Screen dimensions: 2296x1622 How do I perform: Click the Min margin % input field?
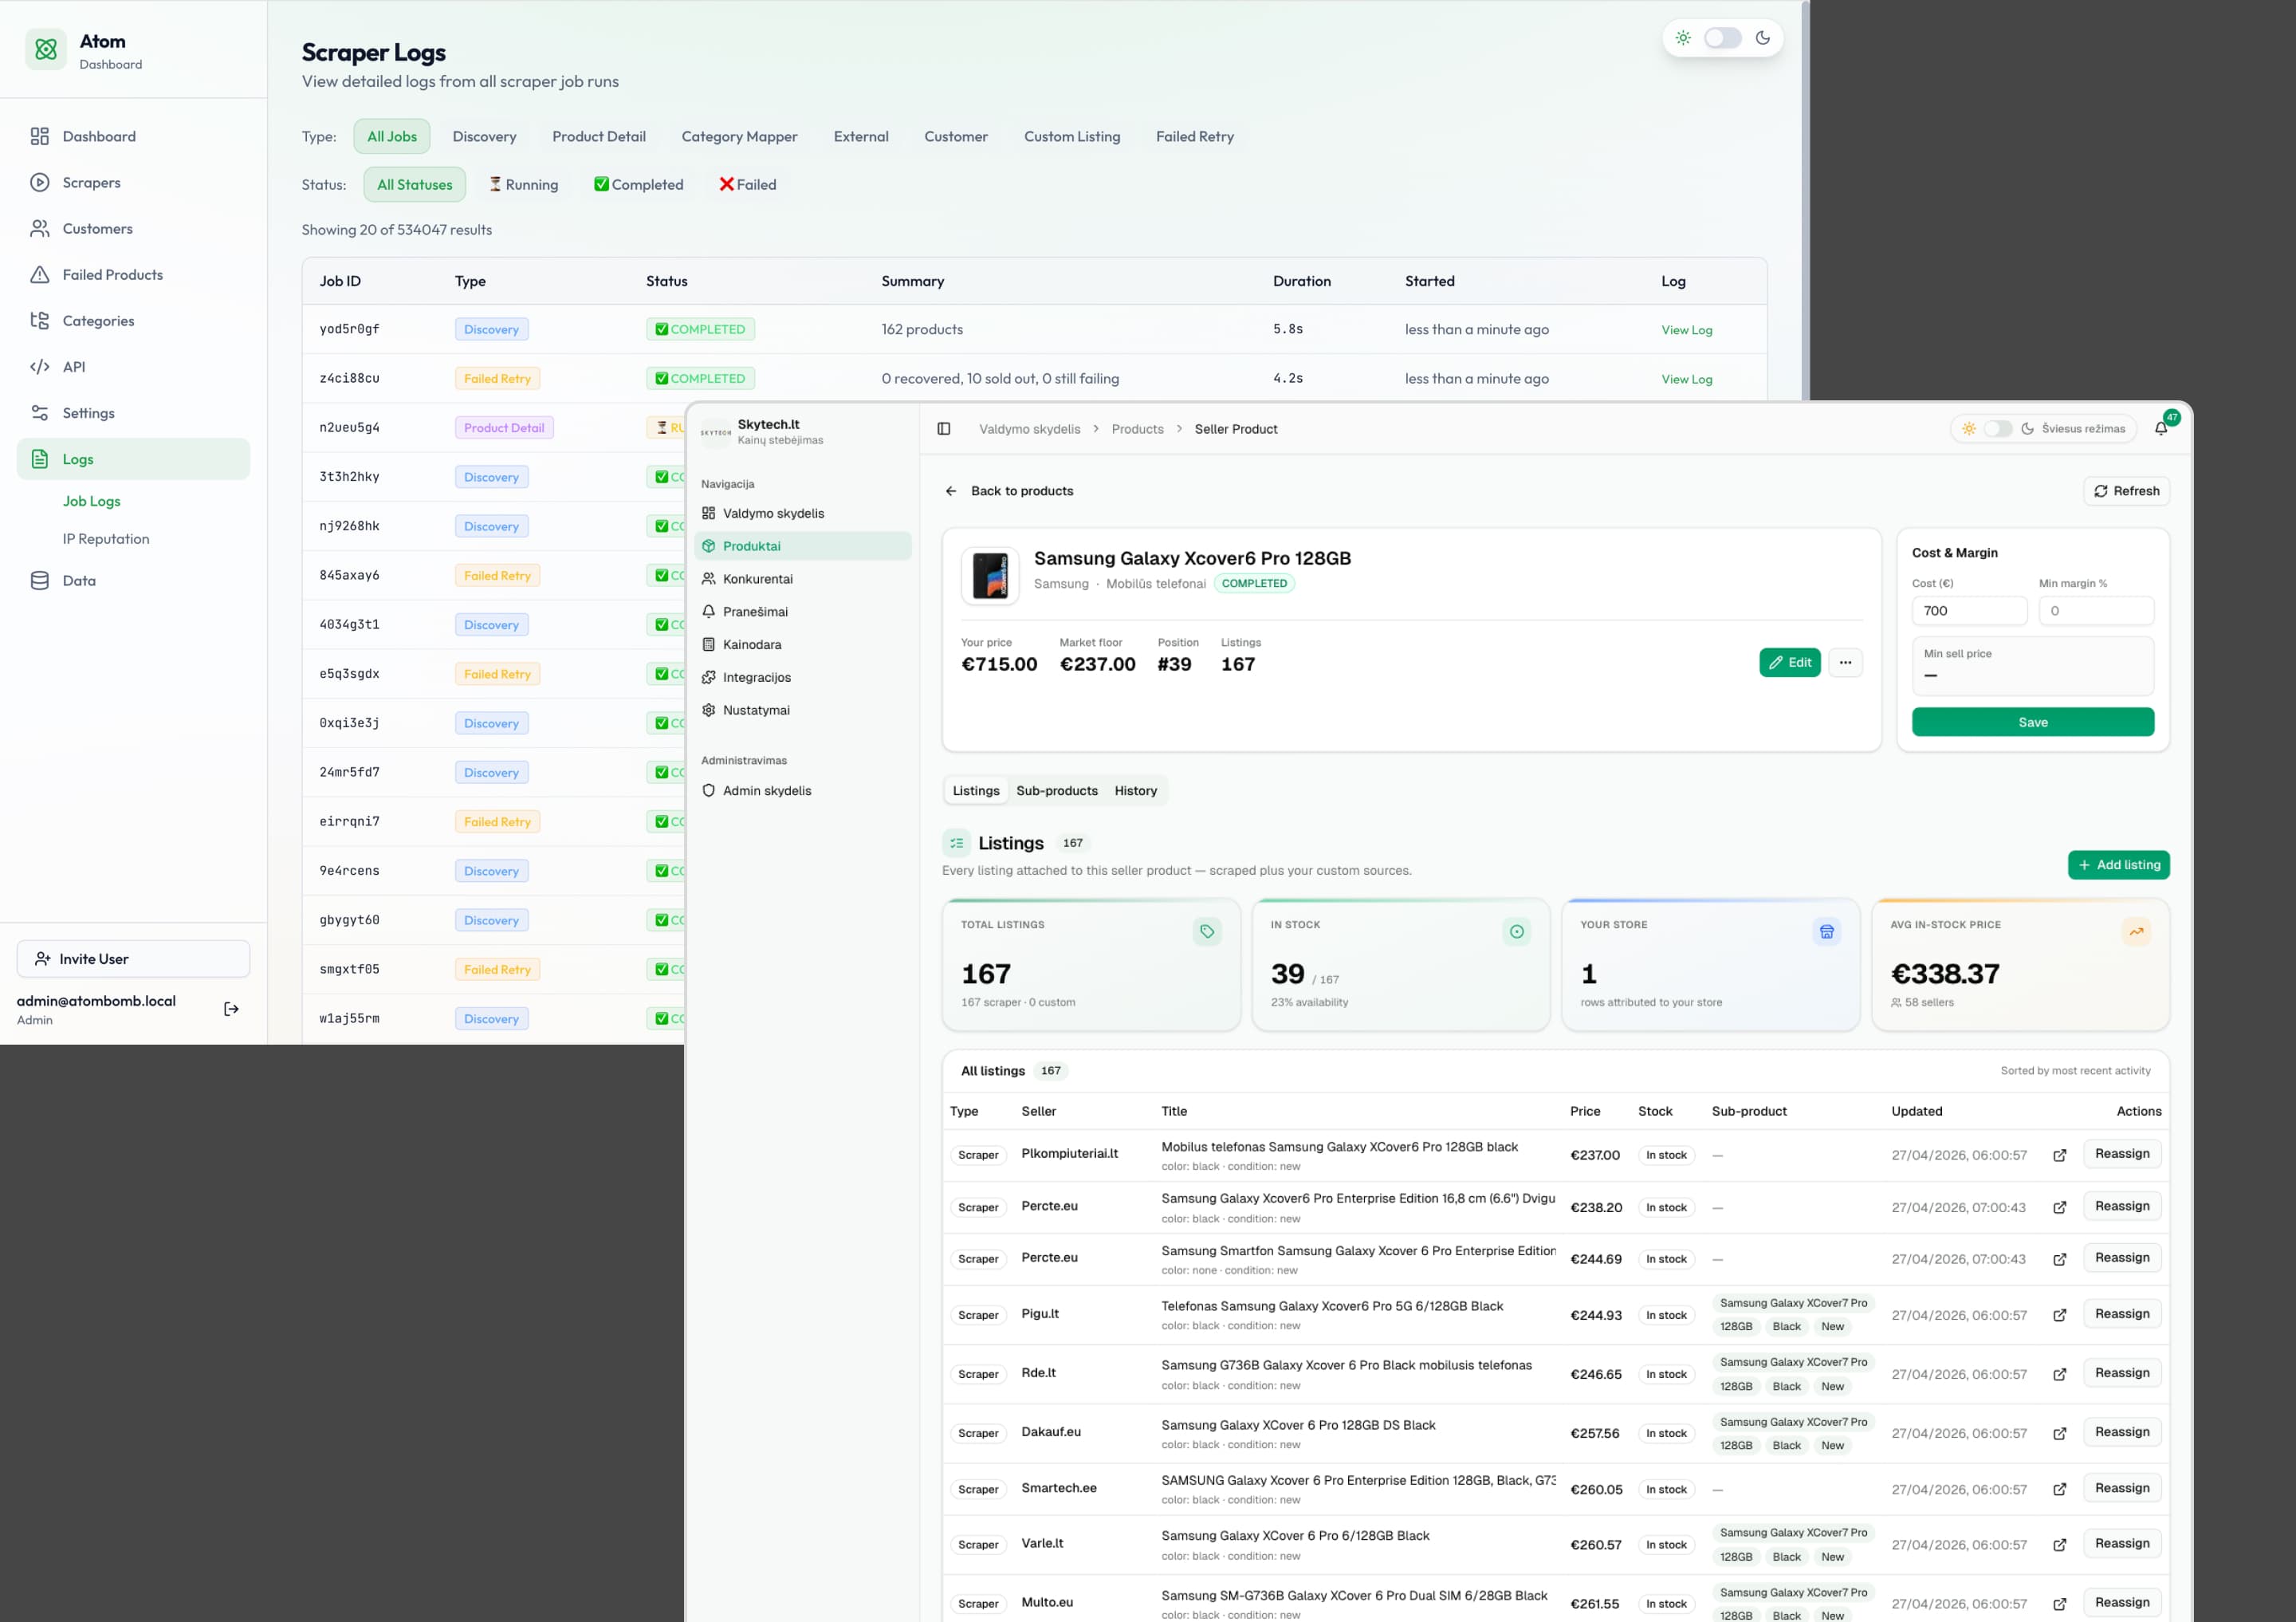pos(2096,611)
